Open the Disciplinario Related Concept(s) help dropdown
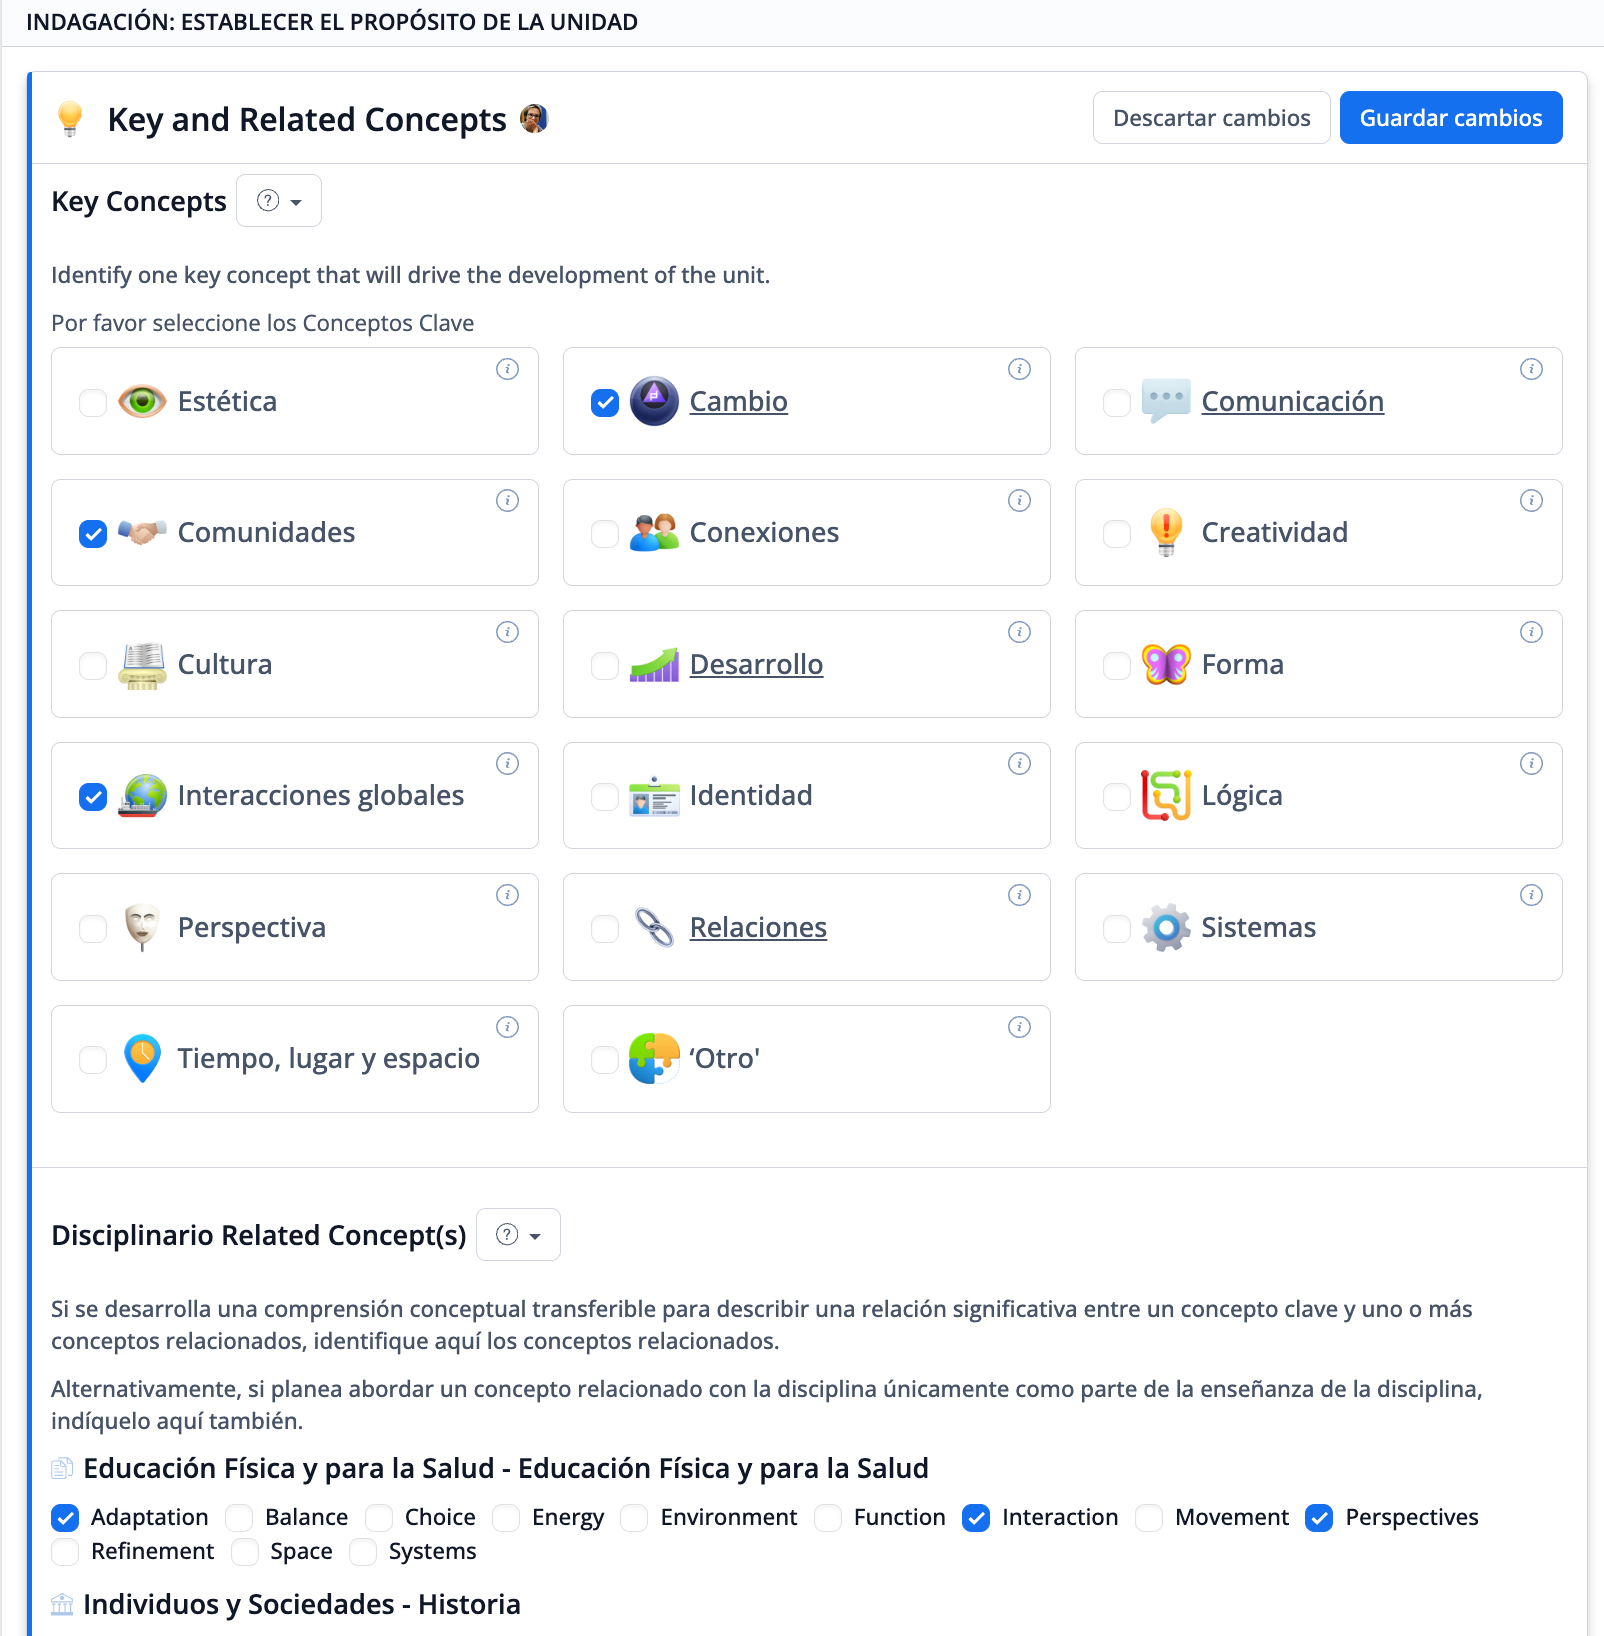 [518, 1235]
